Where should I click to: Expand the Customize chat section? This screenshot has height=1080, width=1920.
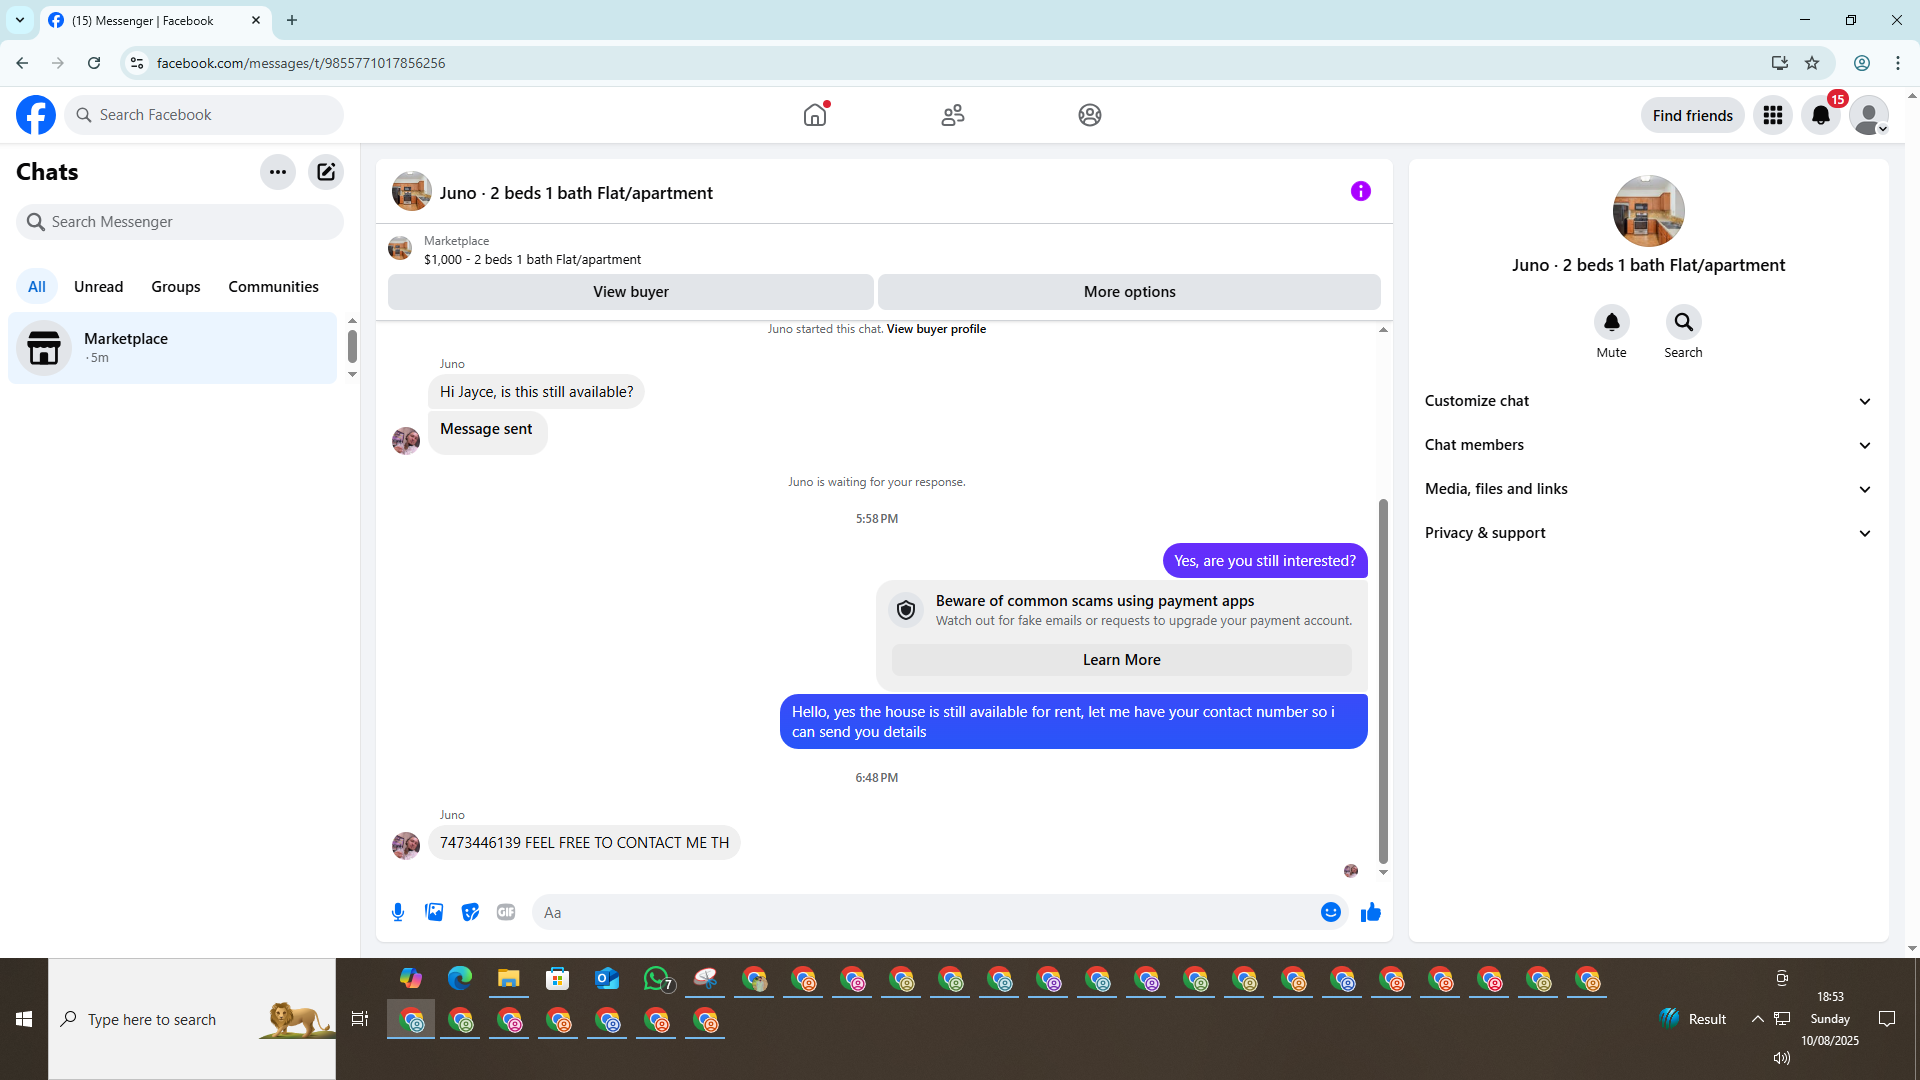tap(1648, 401)
